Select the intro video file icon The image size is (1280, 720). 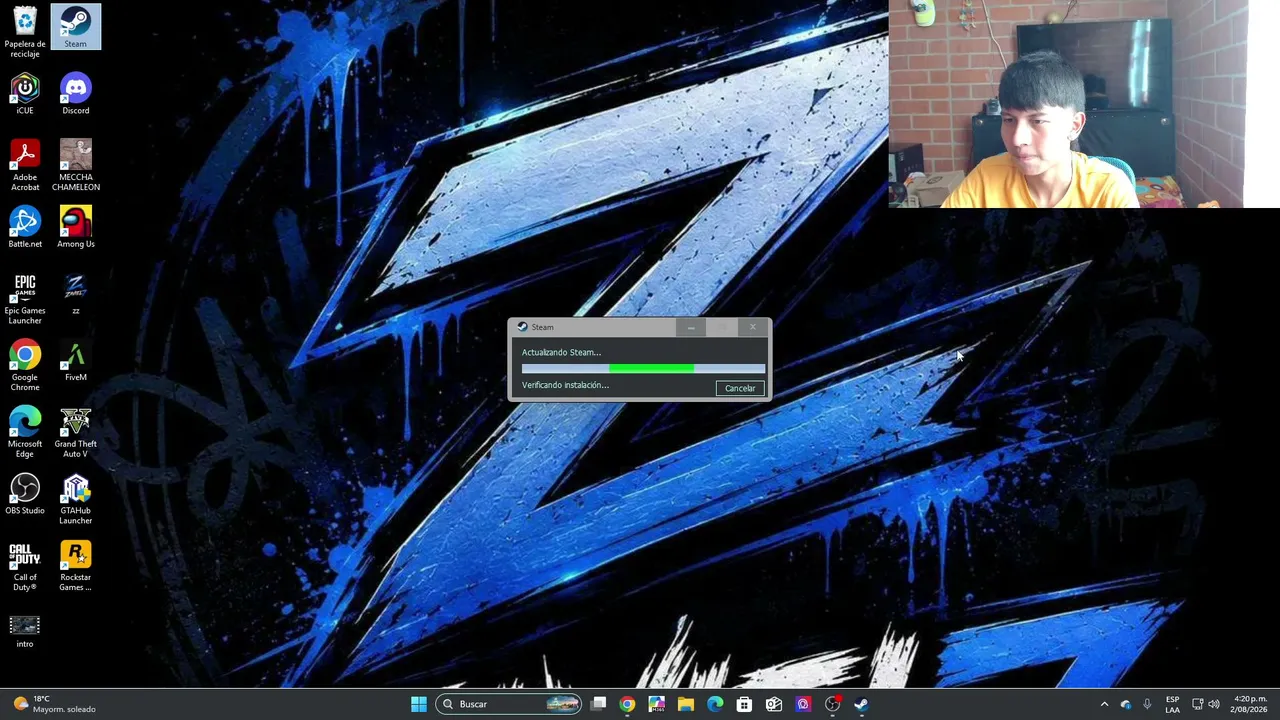click(25, 631)
